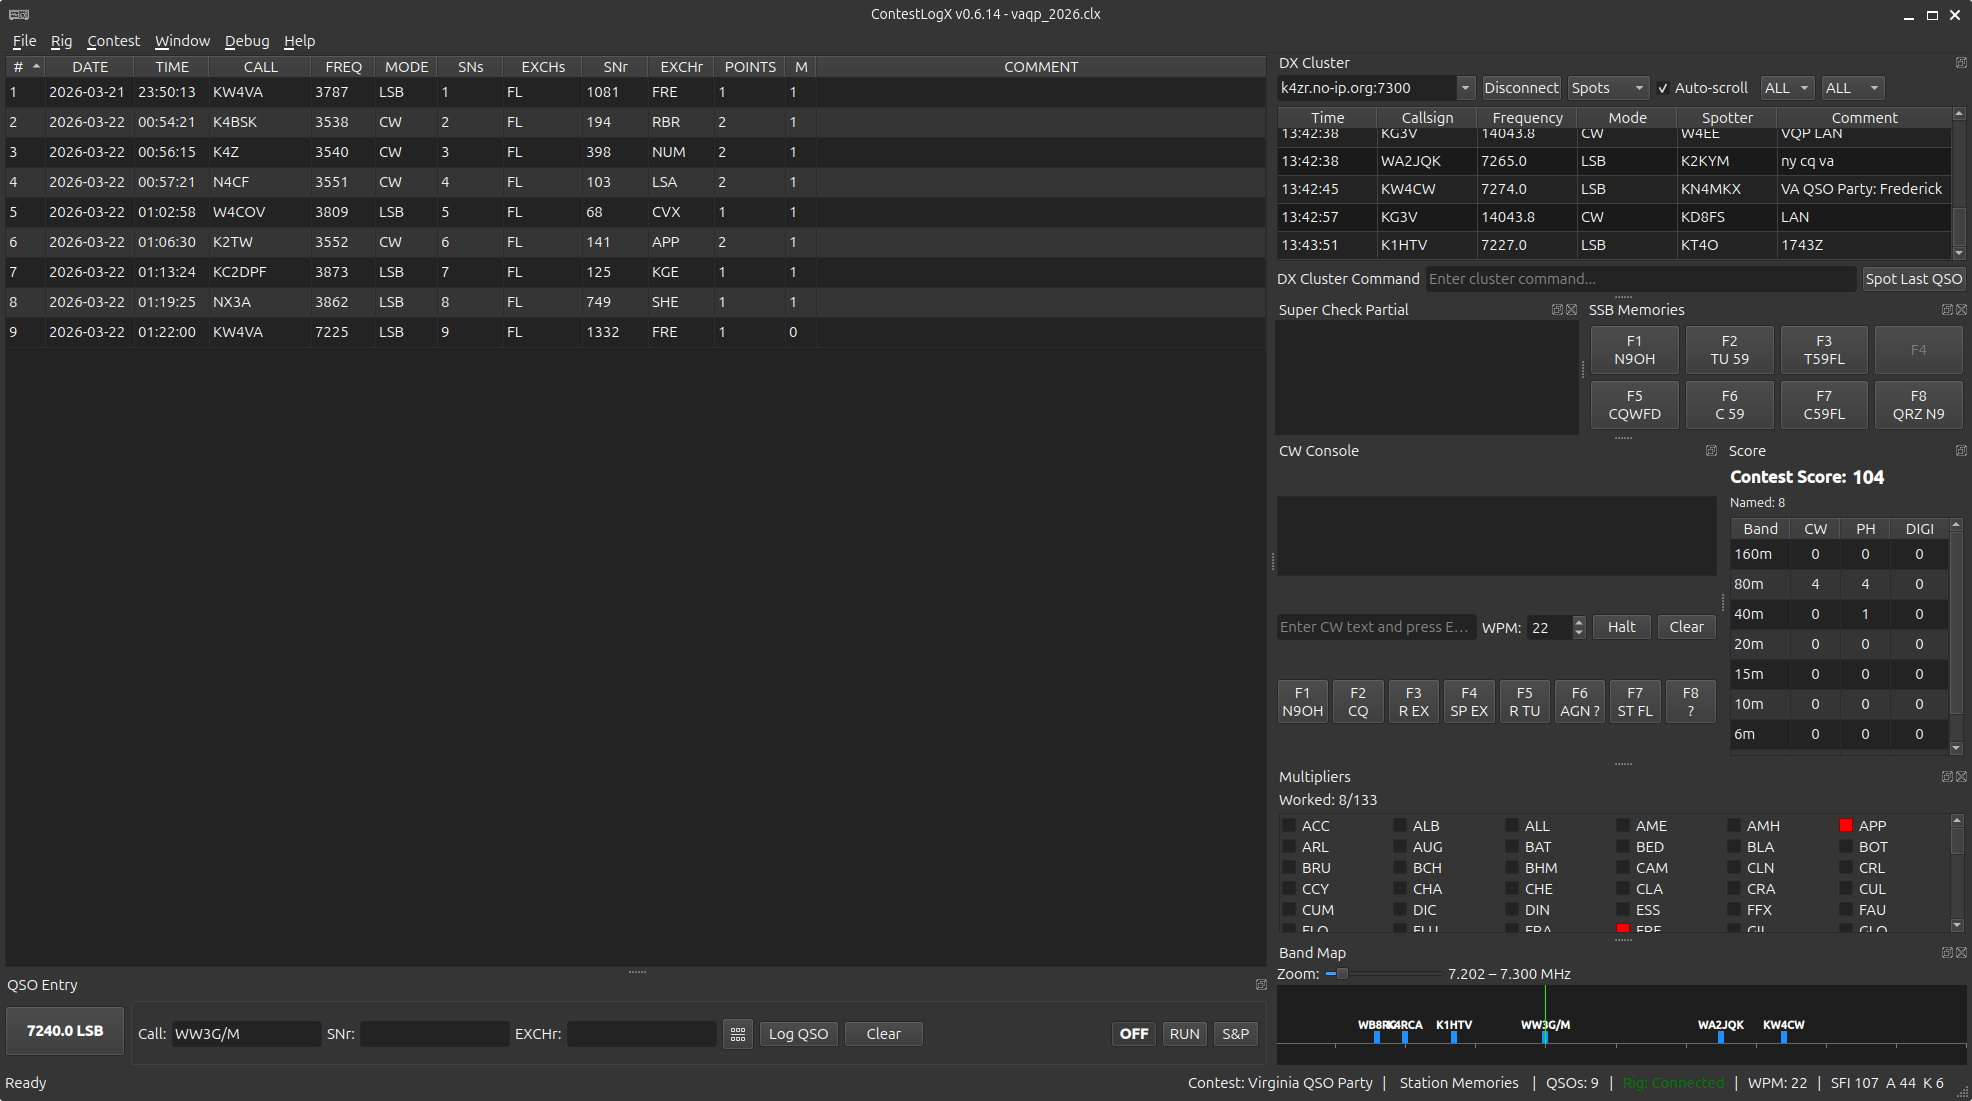
Task: Click the DX Cluster Command input field
Action: coord(1640,279)
